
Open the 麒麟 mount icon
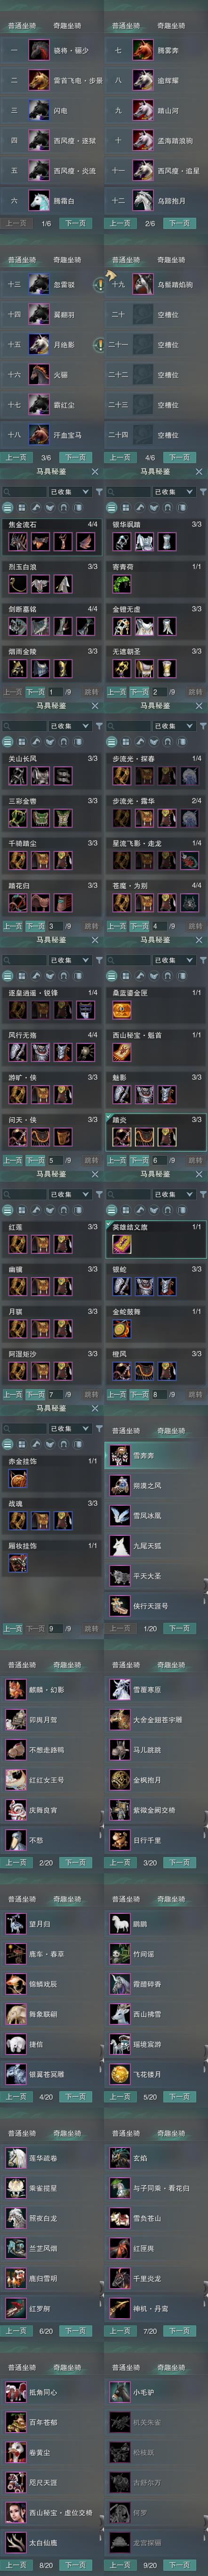(x=119, y=1924)
